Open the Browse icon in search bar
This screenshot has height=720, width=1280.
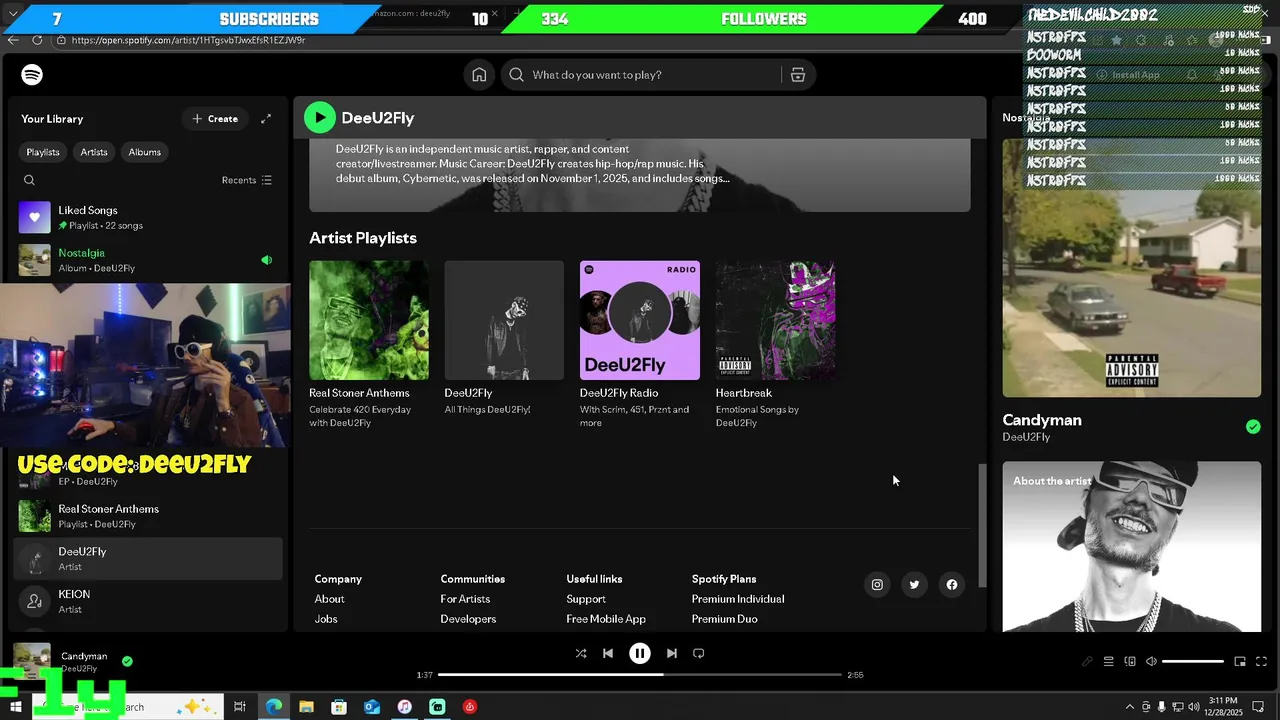(798, 75)
